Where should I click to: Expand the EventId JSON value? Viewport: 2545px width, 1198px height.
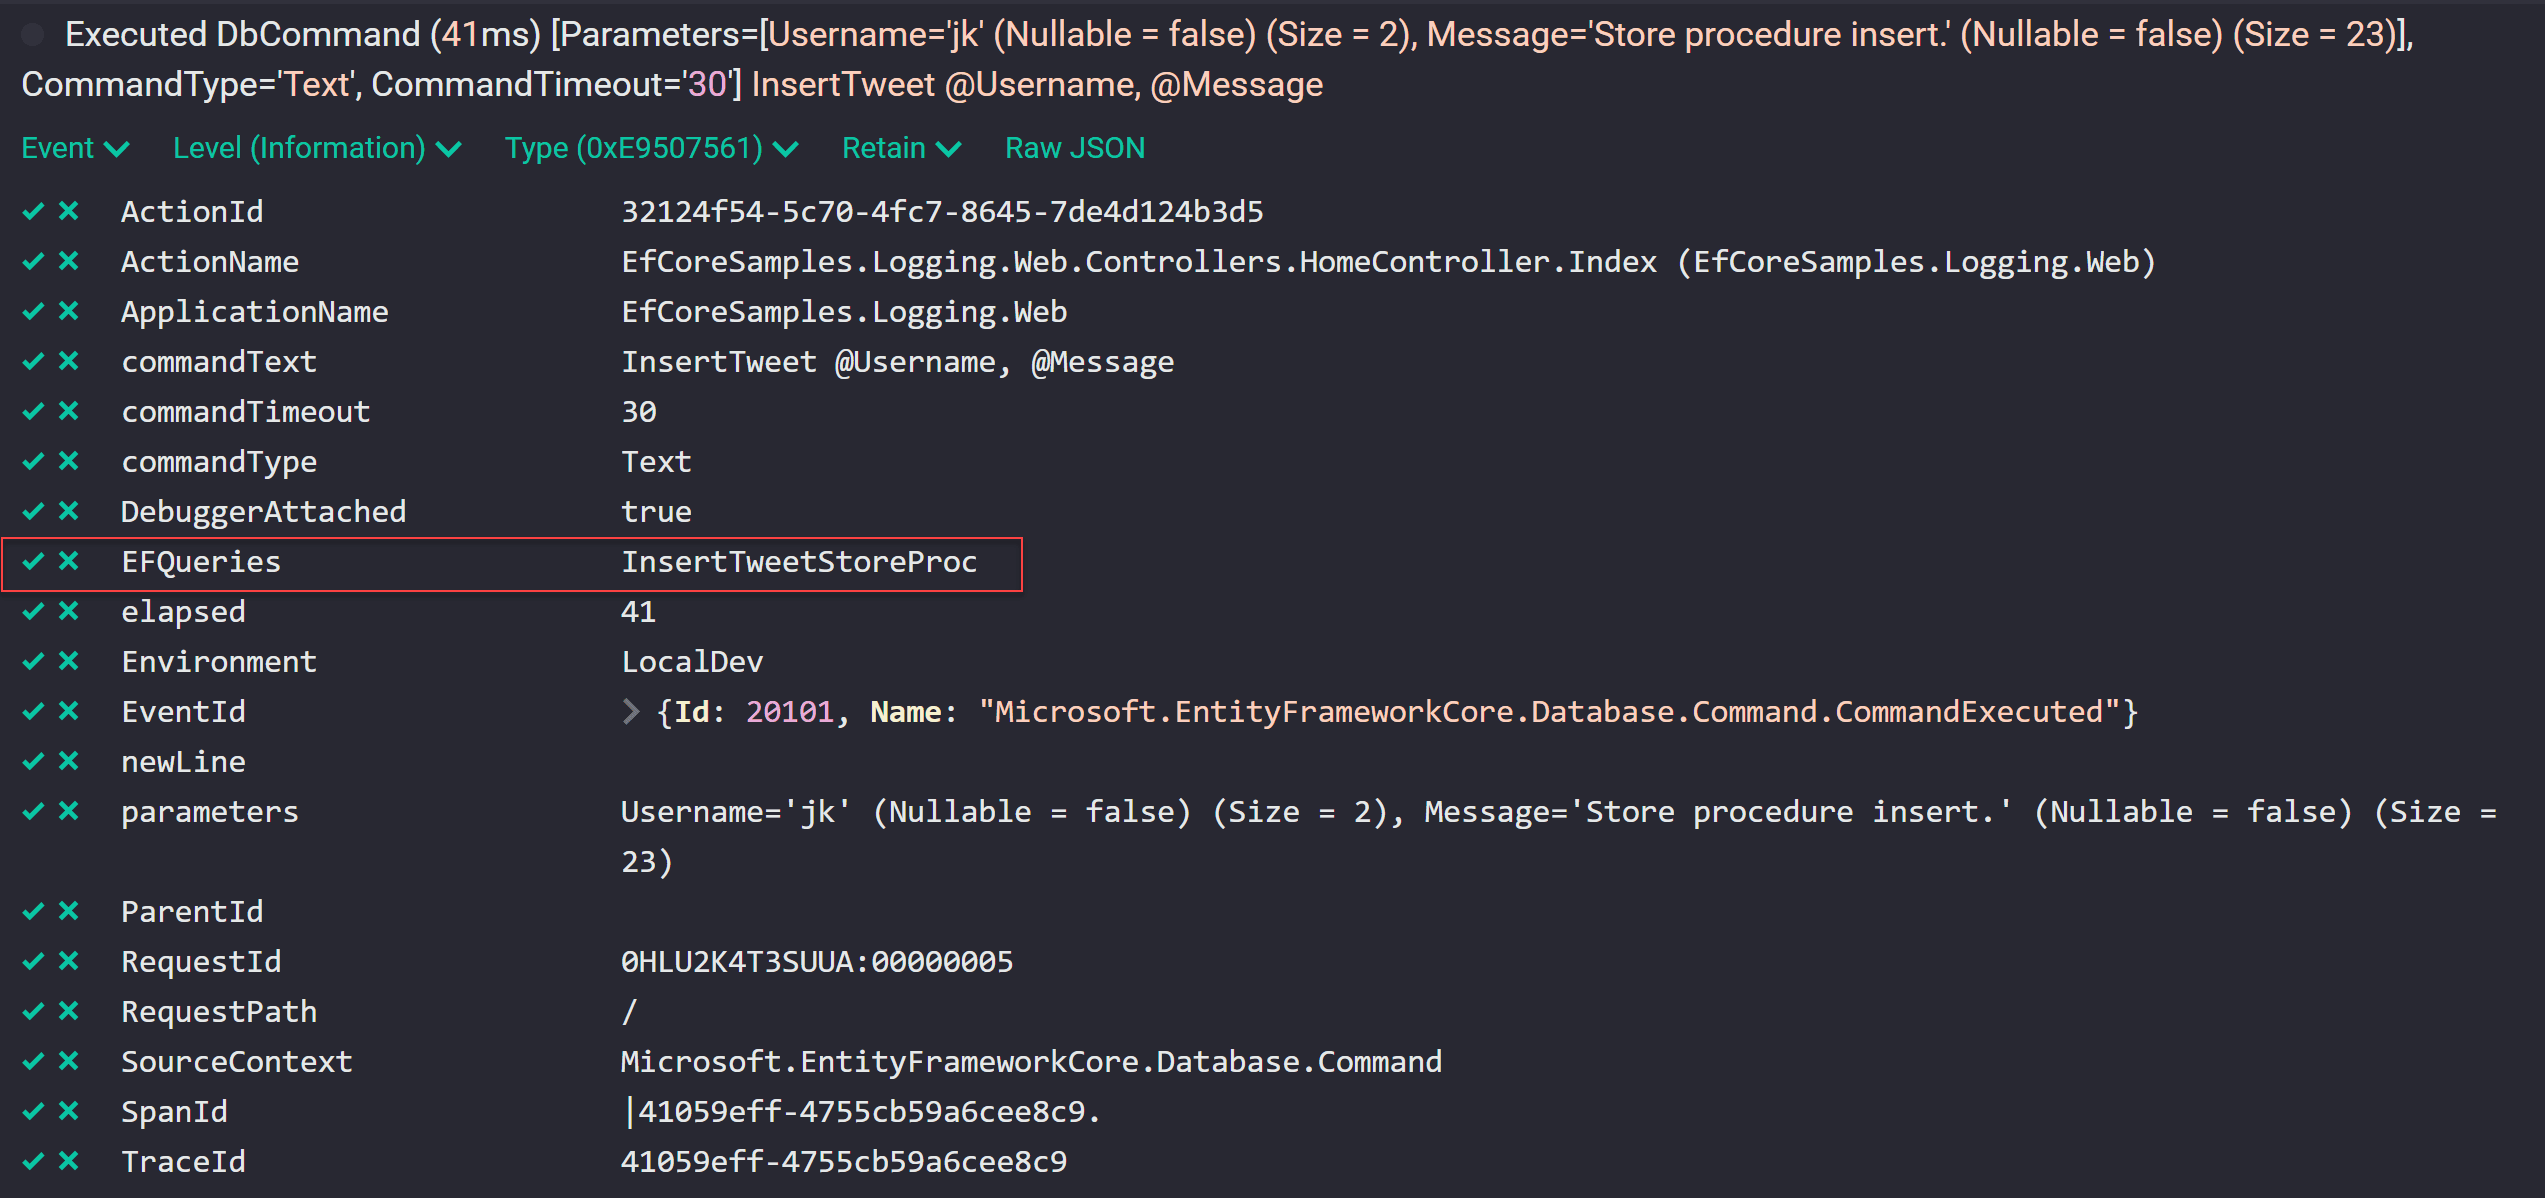(x=631, y=711)
